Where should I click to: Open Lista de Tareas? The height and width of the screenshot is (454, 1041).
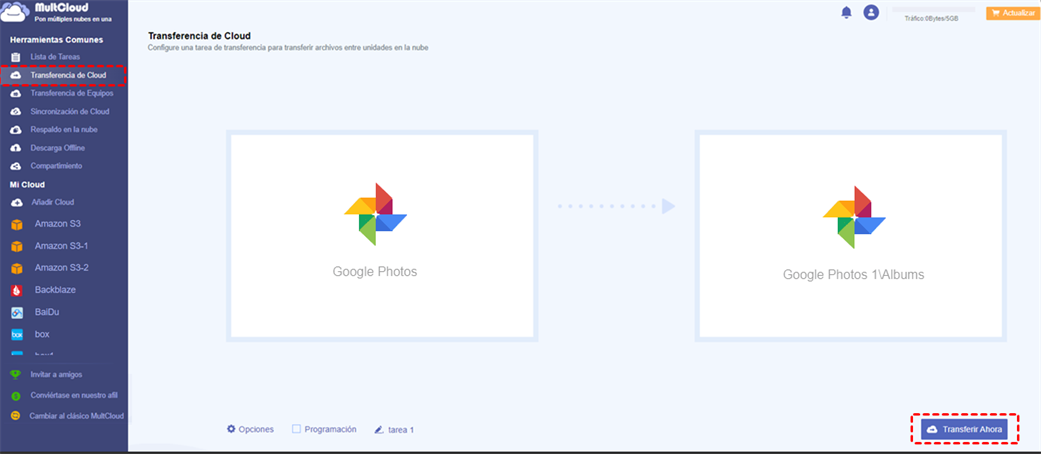click(x=55, y=57)
